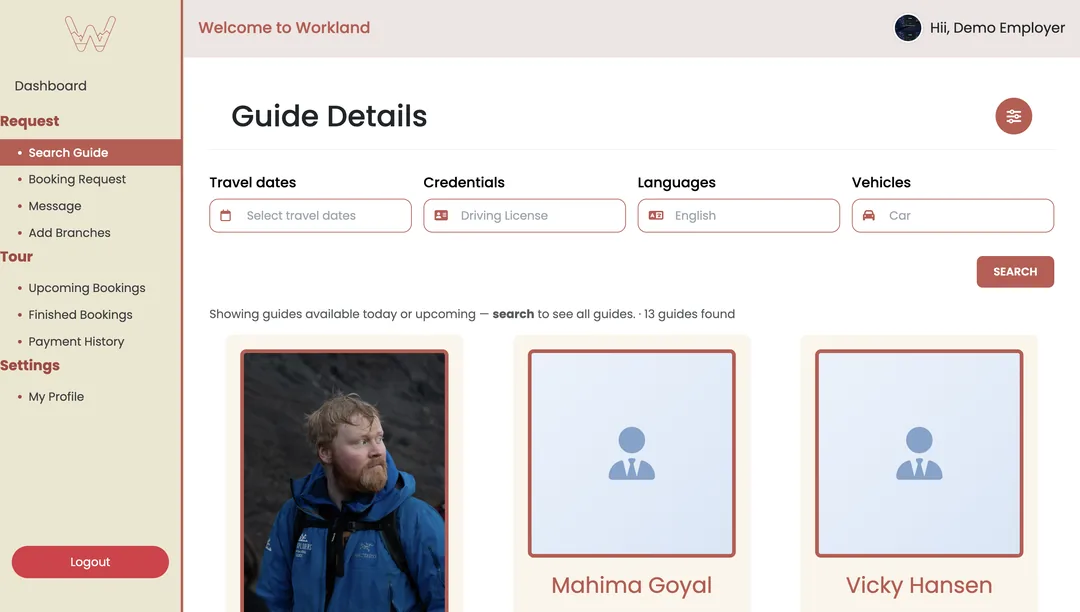Open the filter settings round button
Viewport: 1080px width, 612px height.
(1013, 116)
